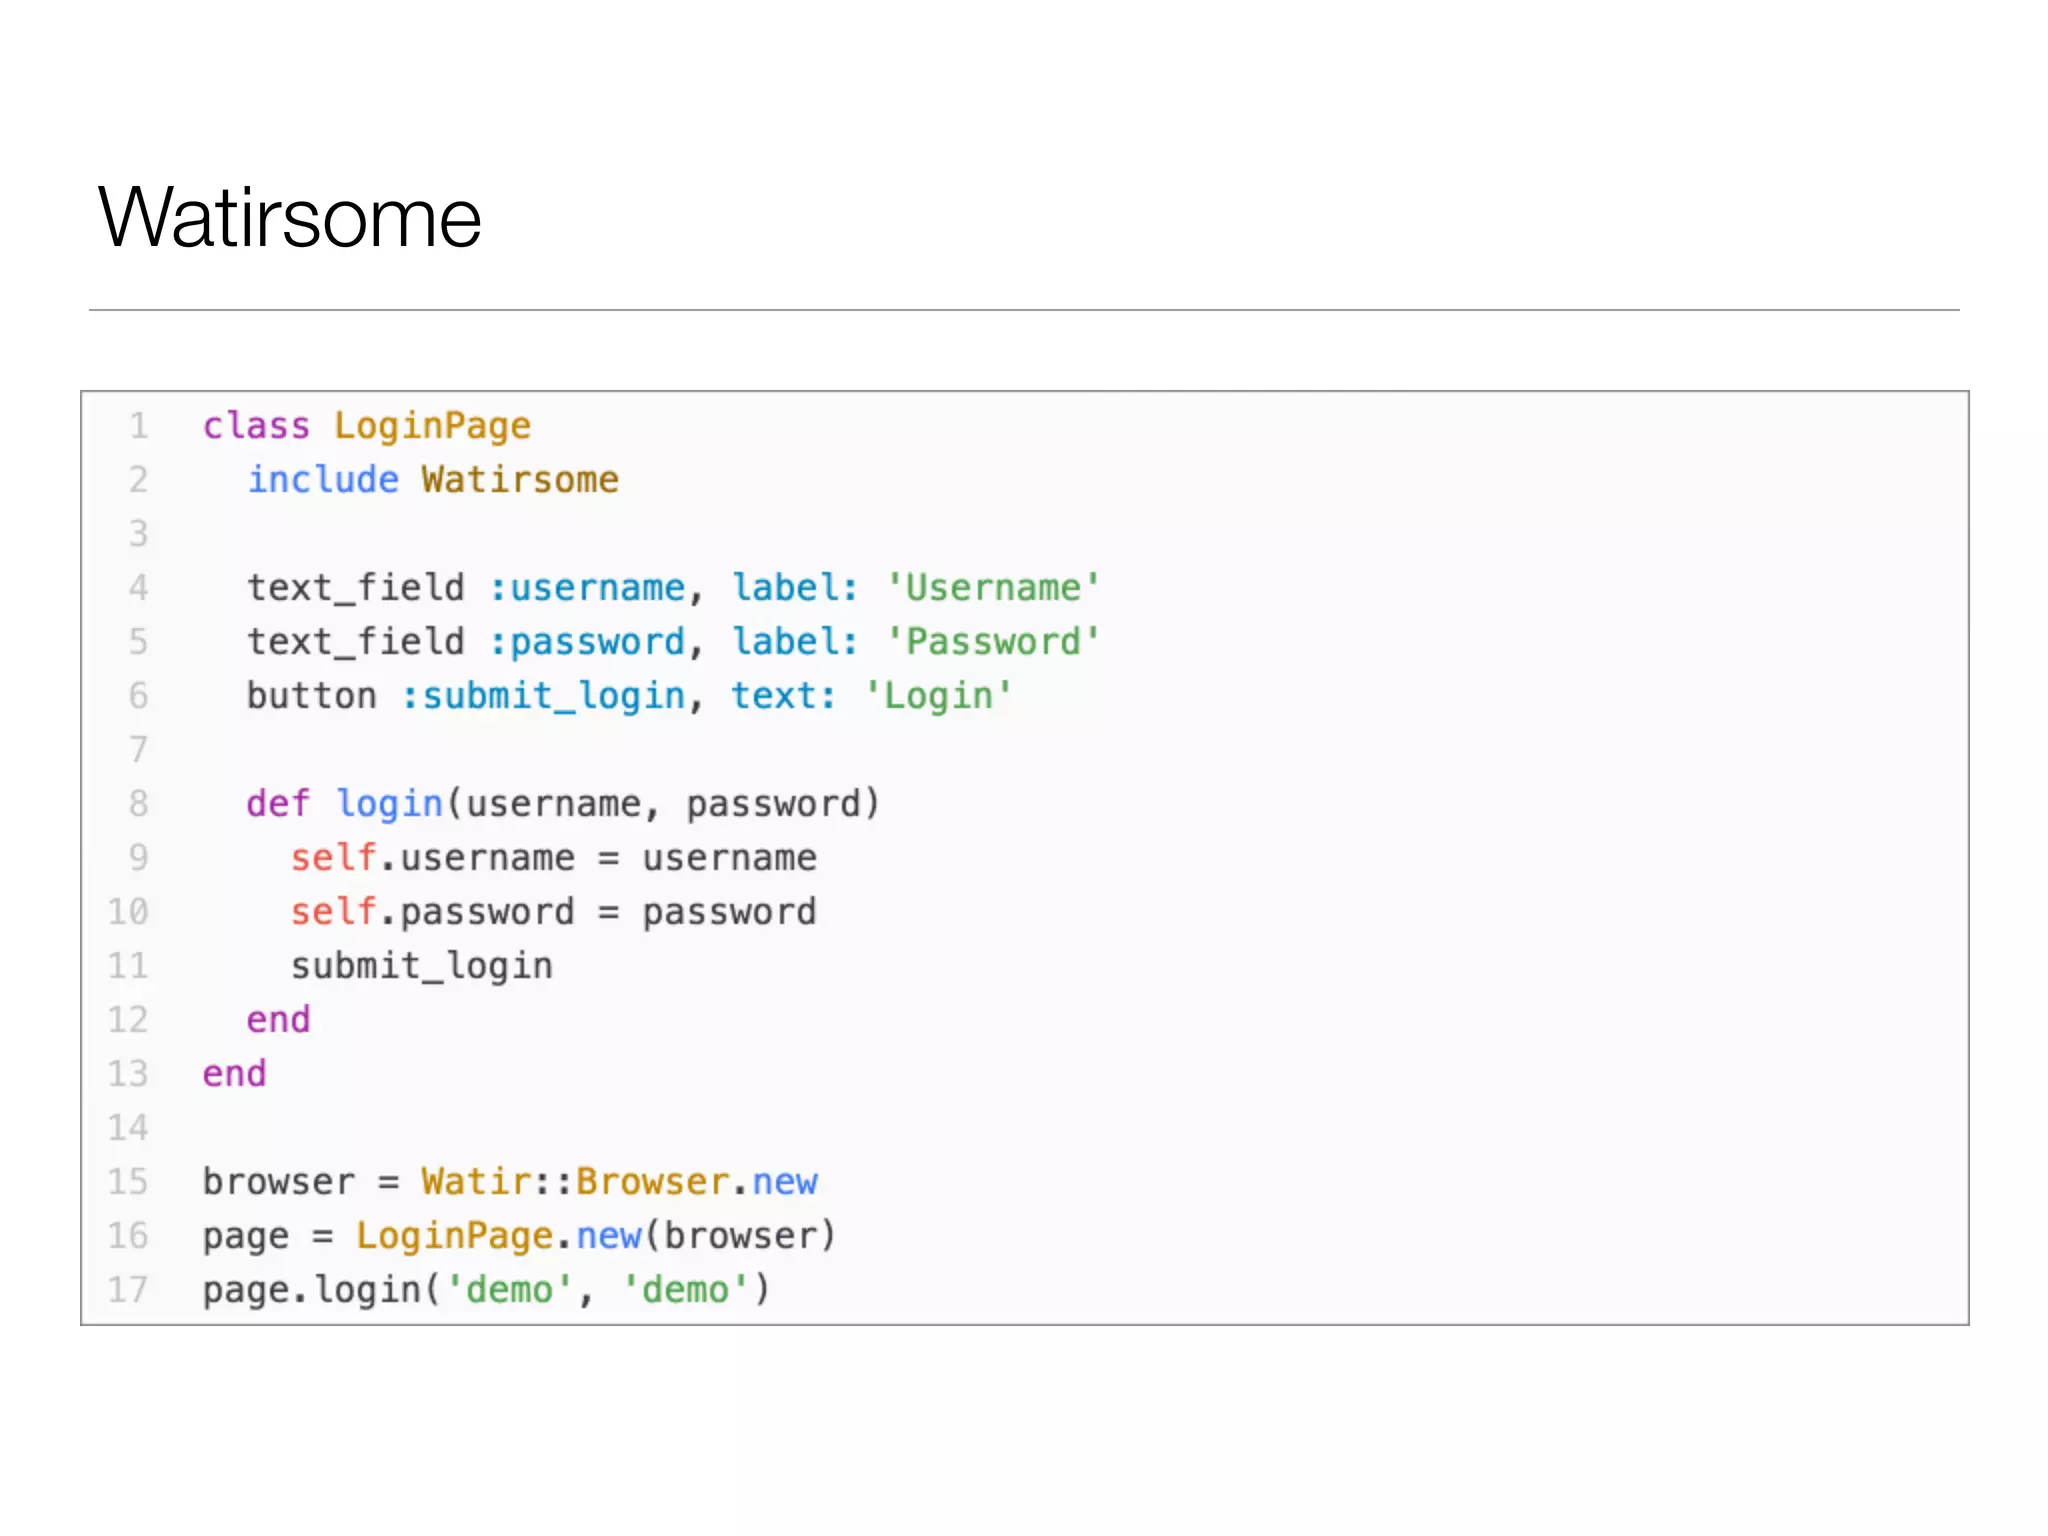Click the end keyword on line 13
Screen dimensions: 2048x1536
coord(234,1074)
